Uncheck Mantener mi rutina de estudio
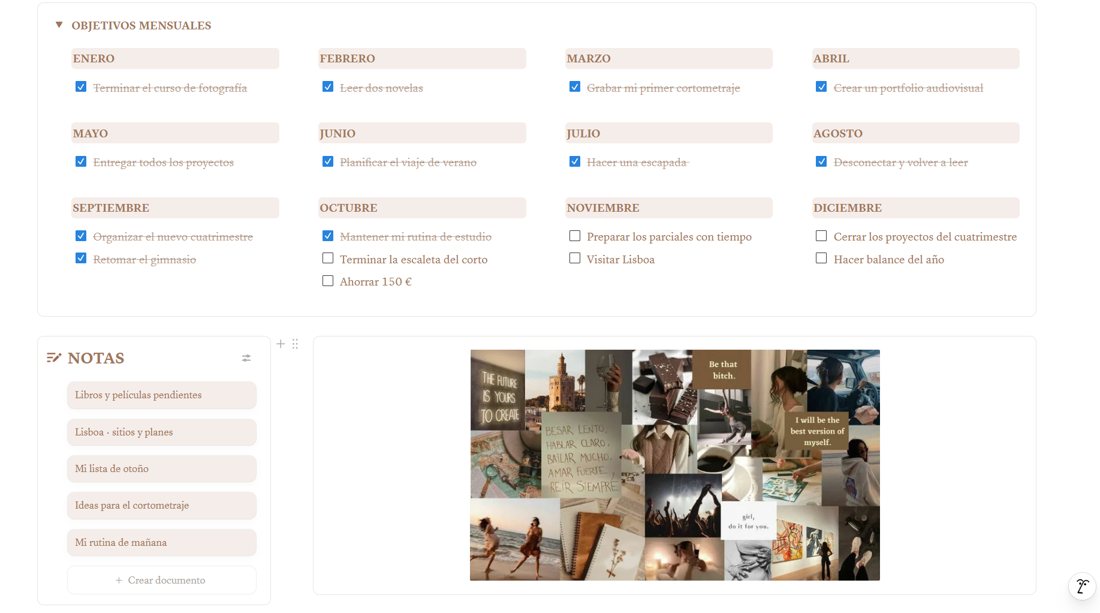Screen dimensions: 1100x613 coord(328,236)
